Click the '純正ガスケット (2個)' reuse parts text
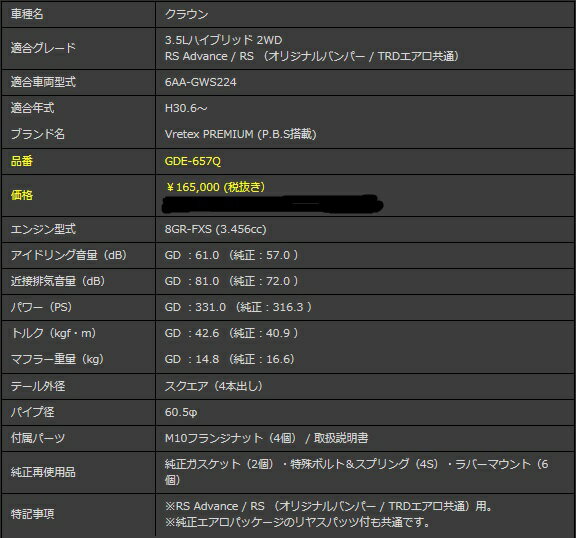This screenshot has height=538, width=576. click(x=220, y=464)
